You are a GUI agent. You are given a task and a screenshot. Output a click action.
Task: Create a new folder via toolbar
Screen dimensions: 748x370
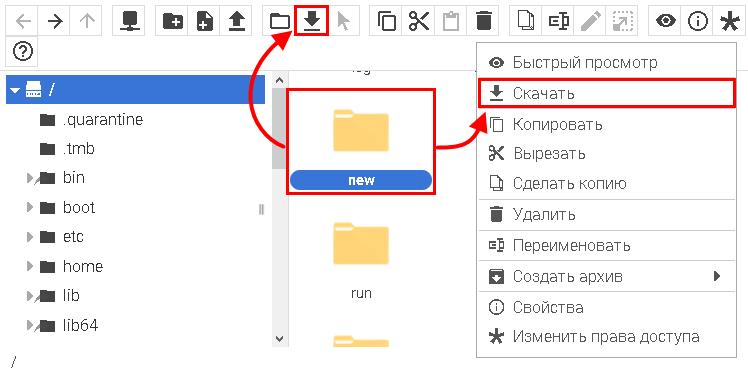pyautogui.click(x=172, y=21)
